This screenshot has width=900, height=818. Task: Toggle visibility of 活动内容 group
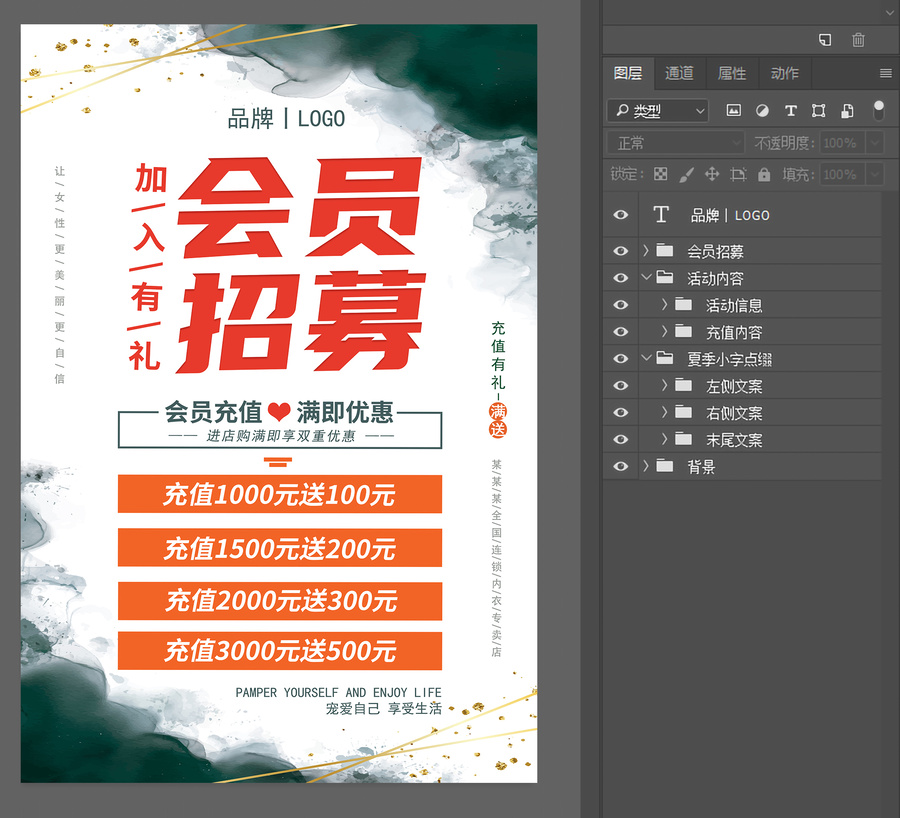(620, 278)
